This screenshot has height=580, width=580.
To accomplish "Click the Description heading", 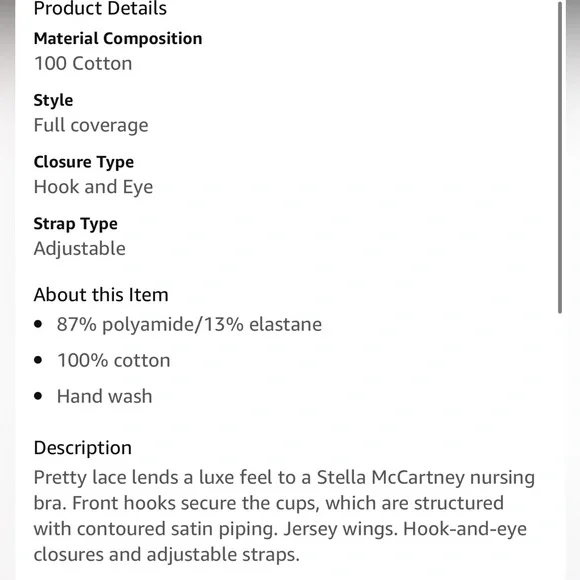I will point(83,448).
